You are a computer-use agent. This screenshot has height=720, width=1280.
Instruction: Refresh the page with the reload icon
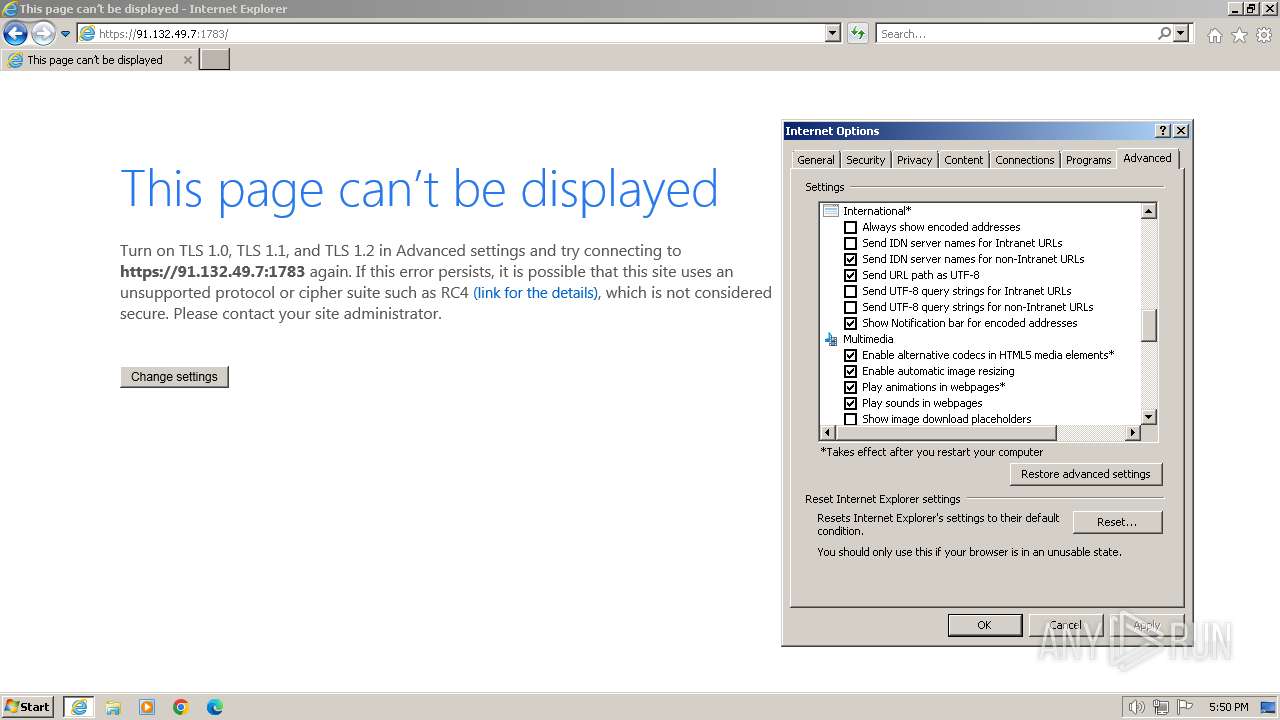857,34
